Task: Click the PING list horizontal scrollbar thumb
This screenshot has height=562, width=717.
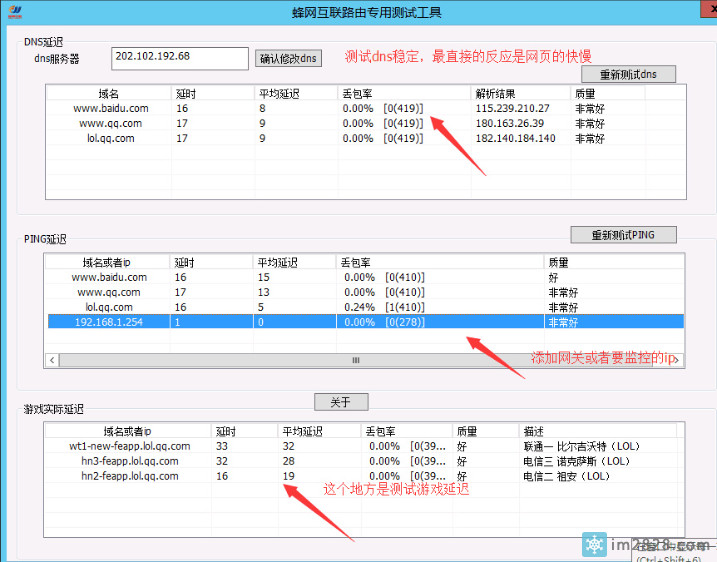Action: tap(355, 359)
